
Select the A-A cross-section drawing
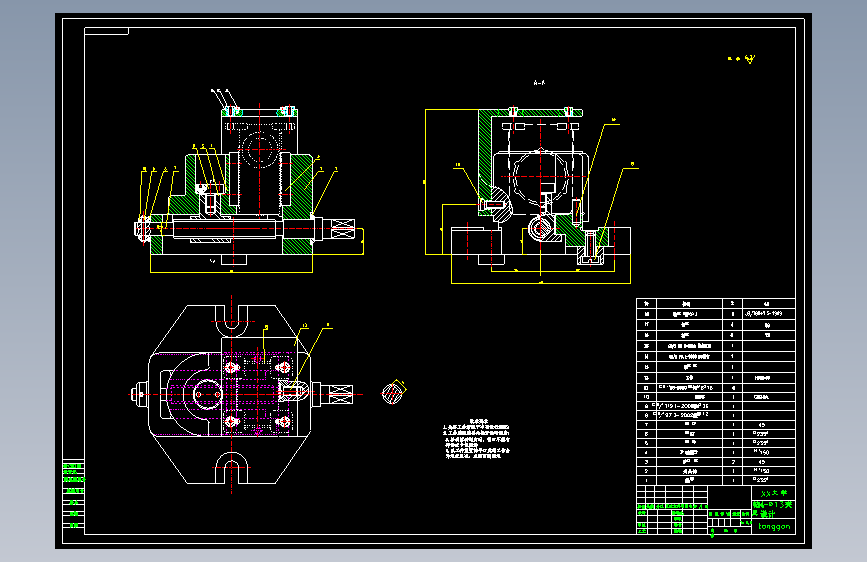coord(531,195)
